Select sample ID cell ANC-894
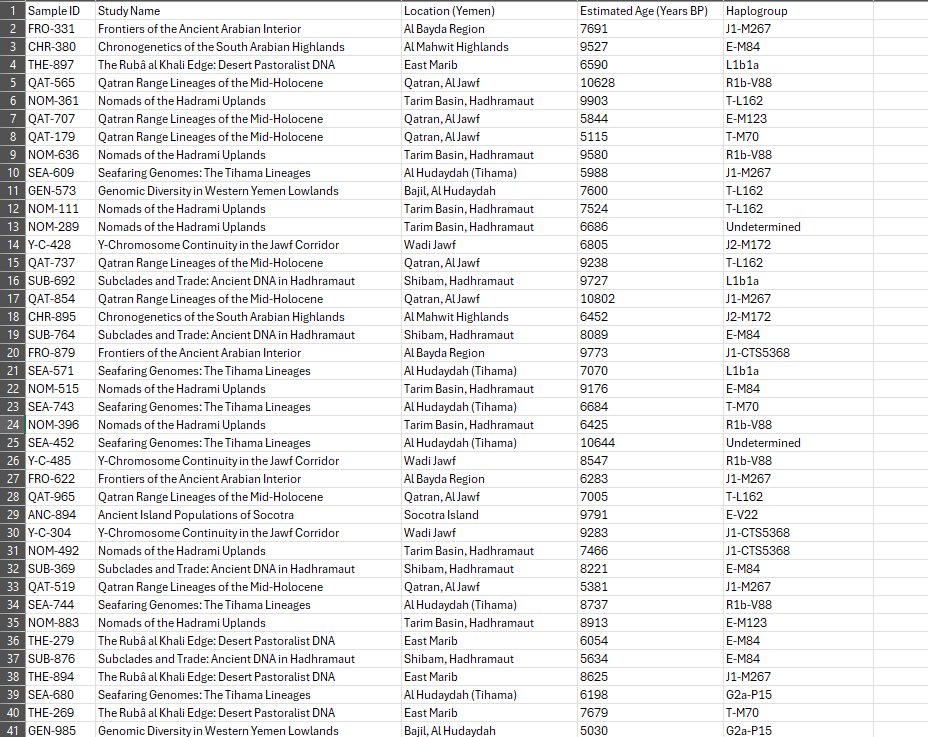Screen dimensions: 928x737 (60, 515)
